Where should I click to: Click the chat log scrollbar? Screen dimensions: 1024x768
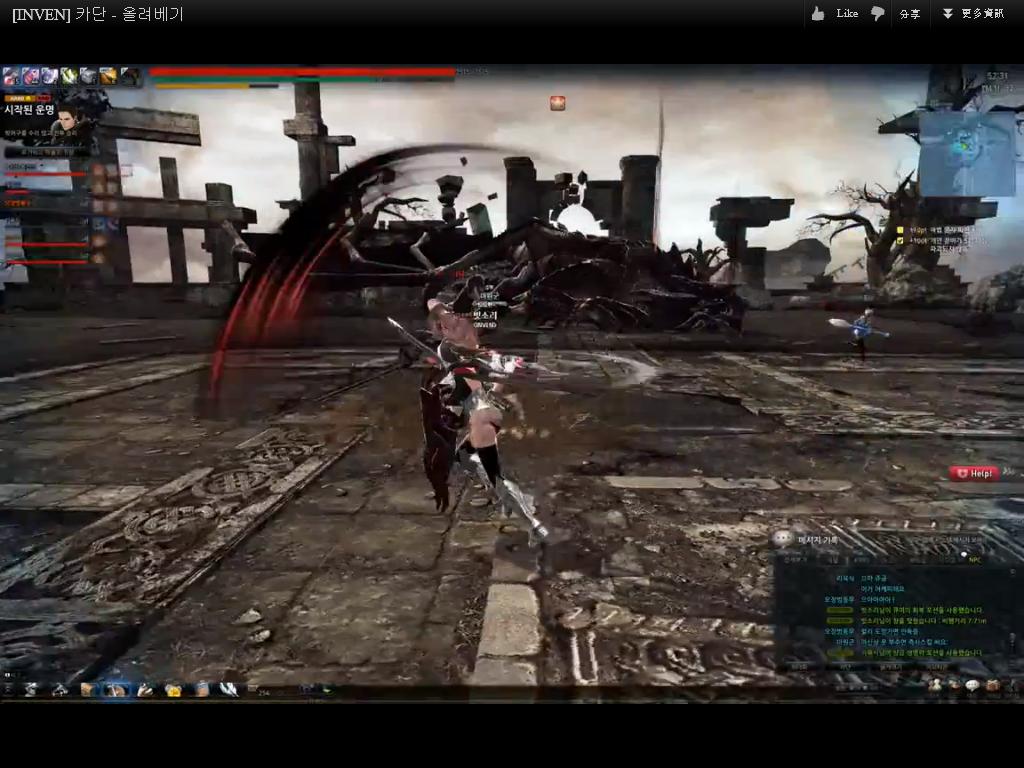[1012, 611]
